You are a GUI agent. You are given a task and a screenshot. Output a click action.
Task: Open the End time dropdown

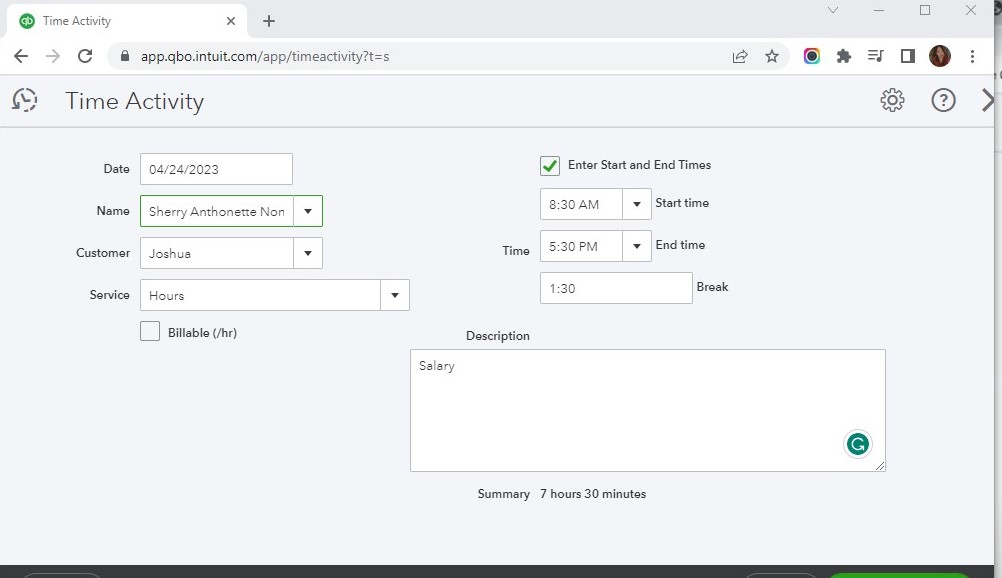637,246
